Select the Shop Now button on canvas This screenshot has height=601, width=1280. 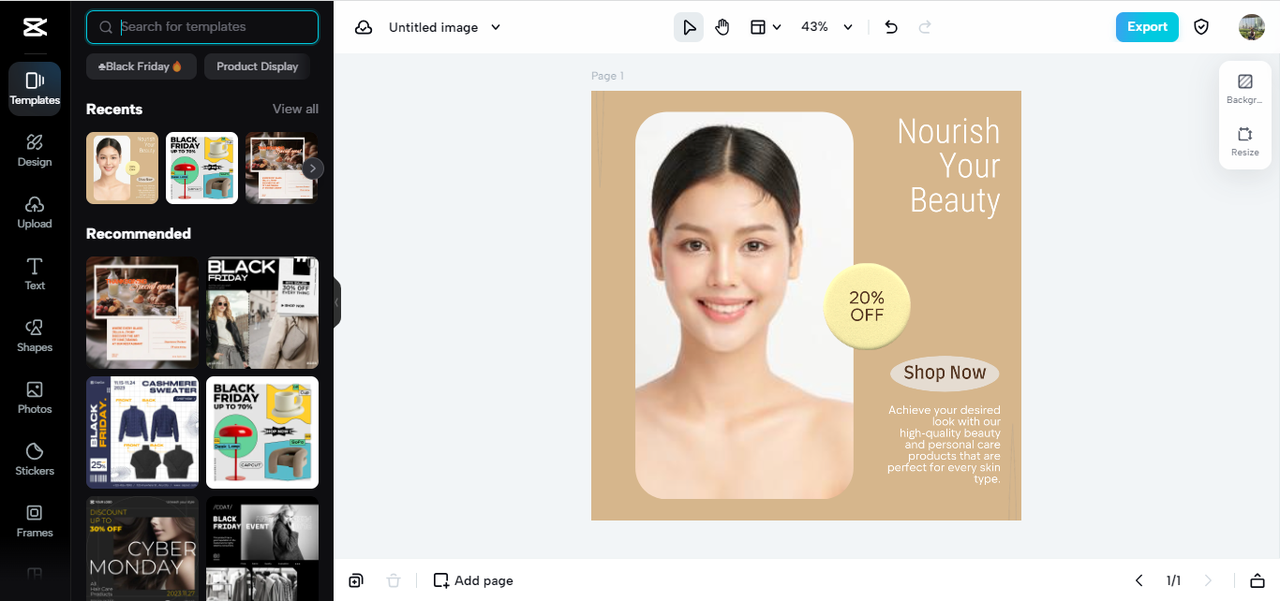pos(945,373)
